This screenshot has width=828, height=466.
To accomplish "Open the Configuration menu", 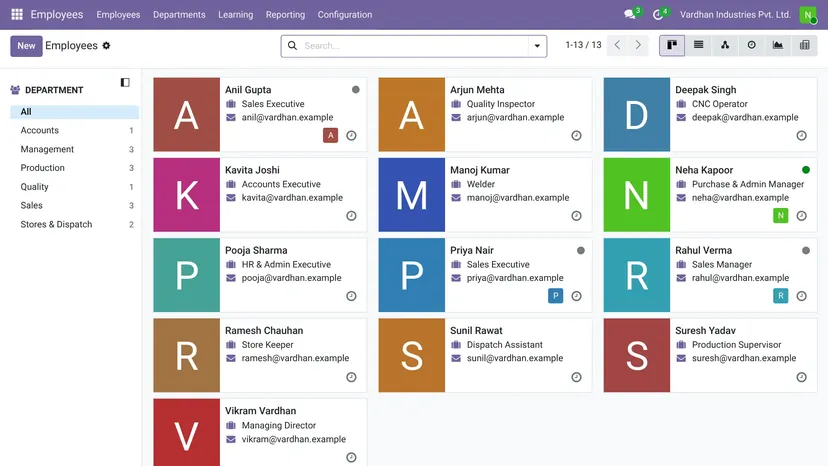I will click(345, 15).
